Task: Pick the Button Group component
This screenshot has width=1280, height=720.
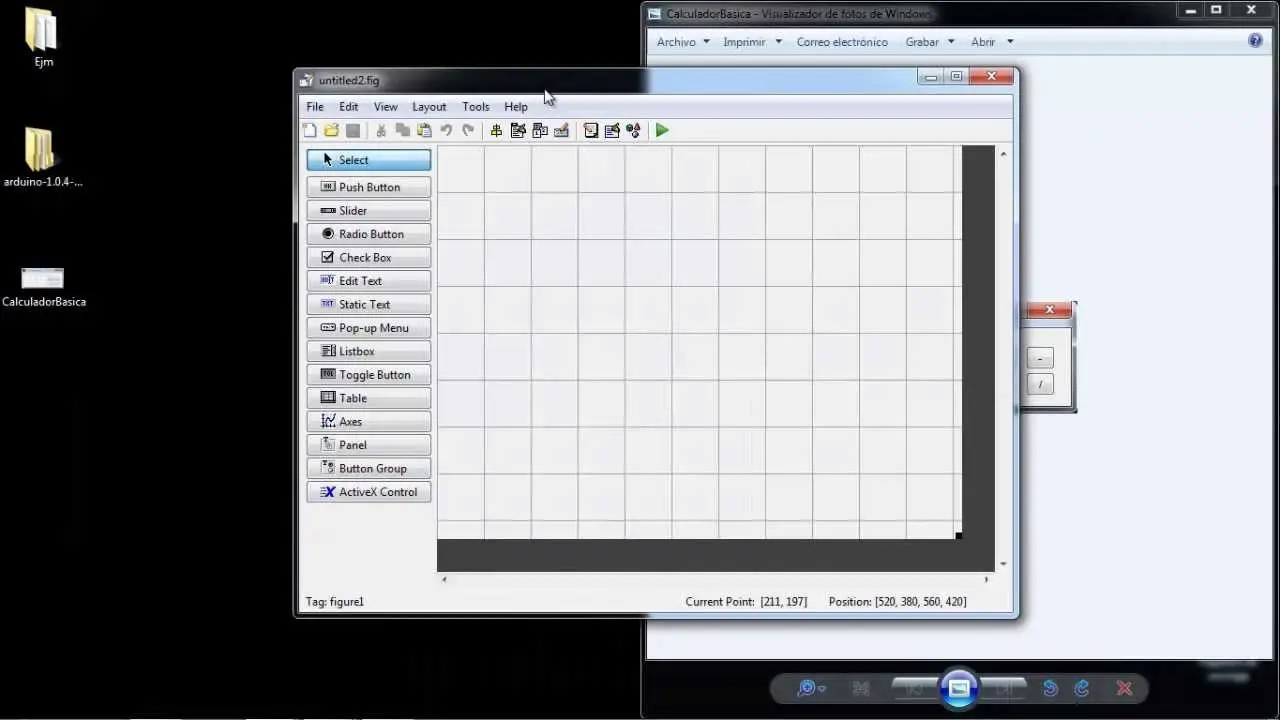Action: [369, 468]
